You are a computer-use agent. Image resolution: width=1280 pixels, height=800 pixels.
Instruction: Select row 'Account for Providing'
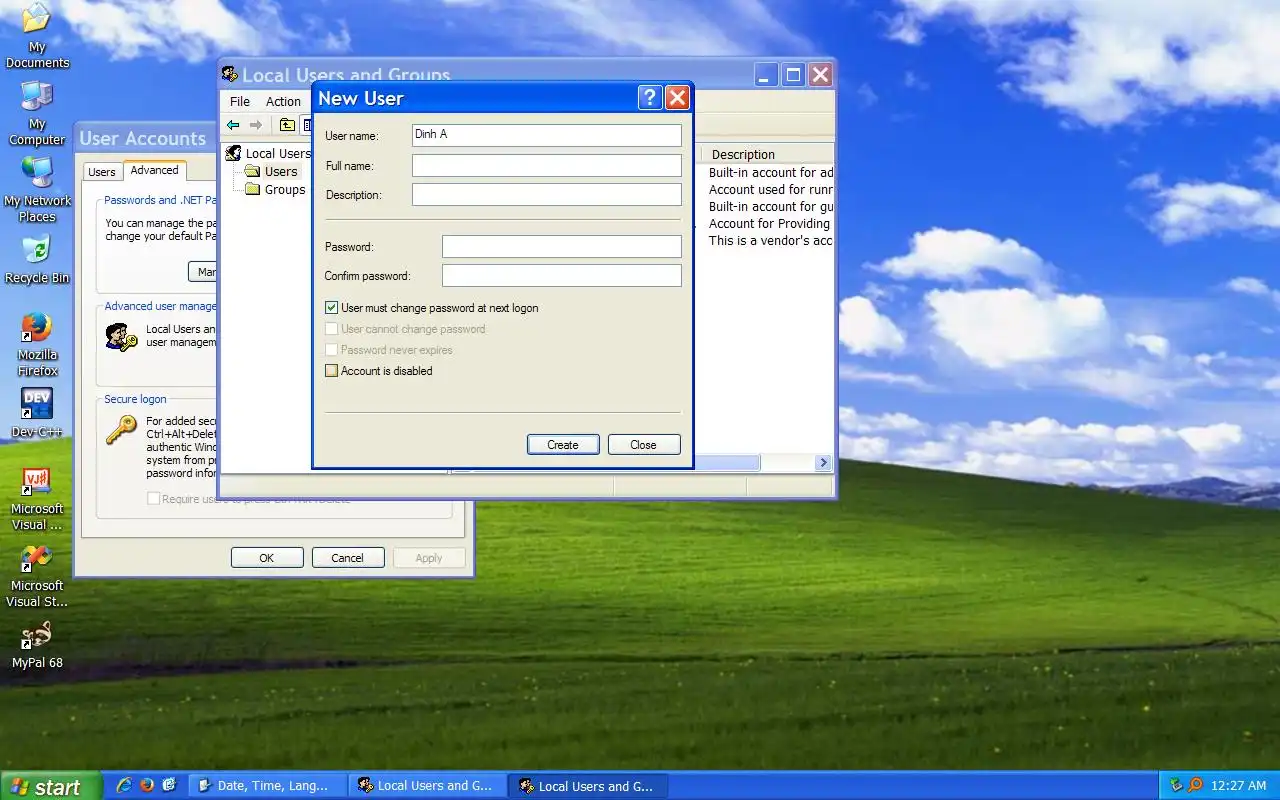tap(771, 224)
